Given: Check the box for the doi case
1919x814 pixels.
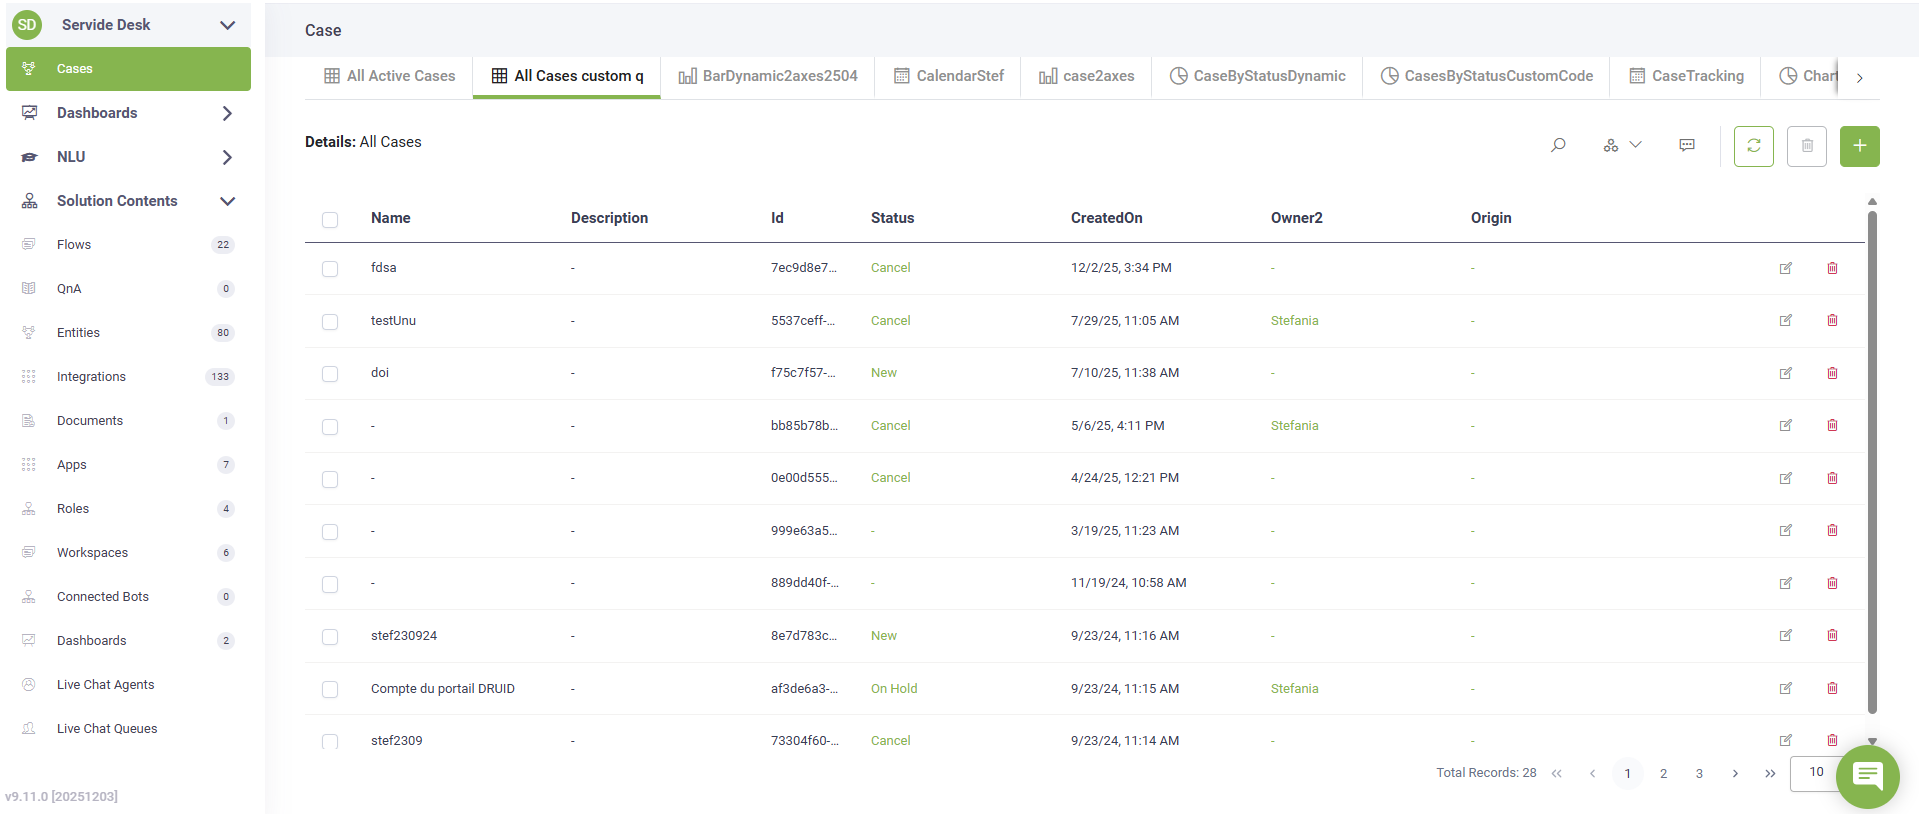Looking at the screenshot, I should 330,374.
